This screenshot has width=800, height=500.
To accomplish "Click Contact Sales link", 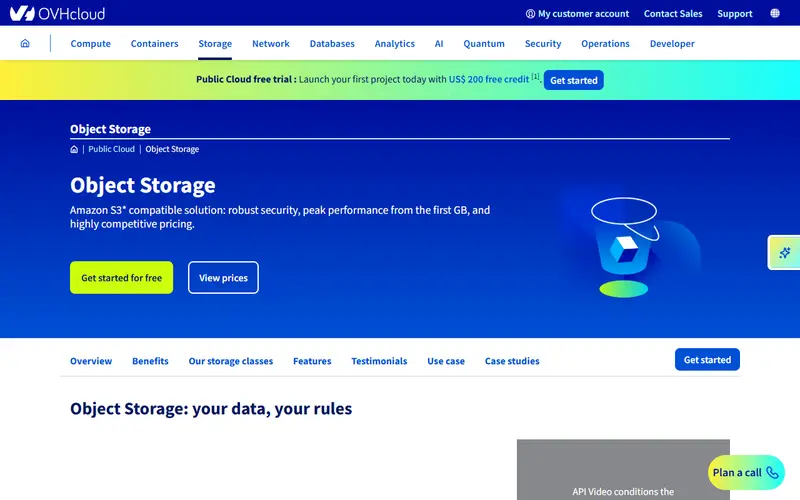I will coord(673,14).
